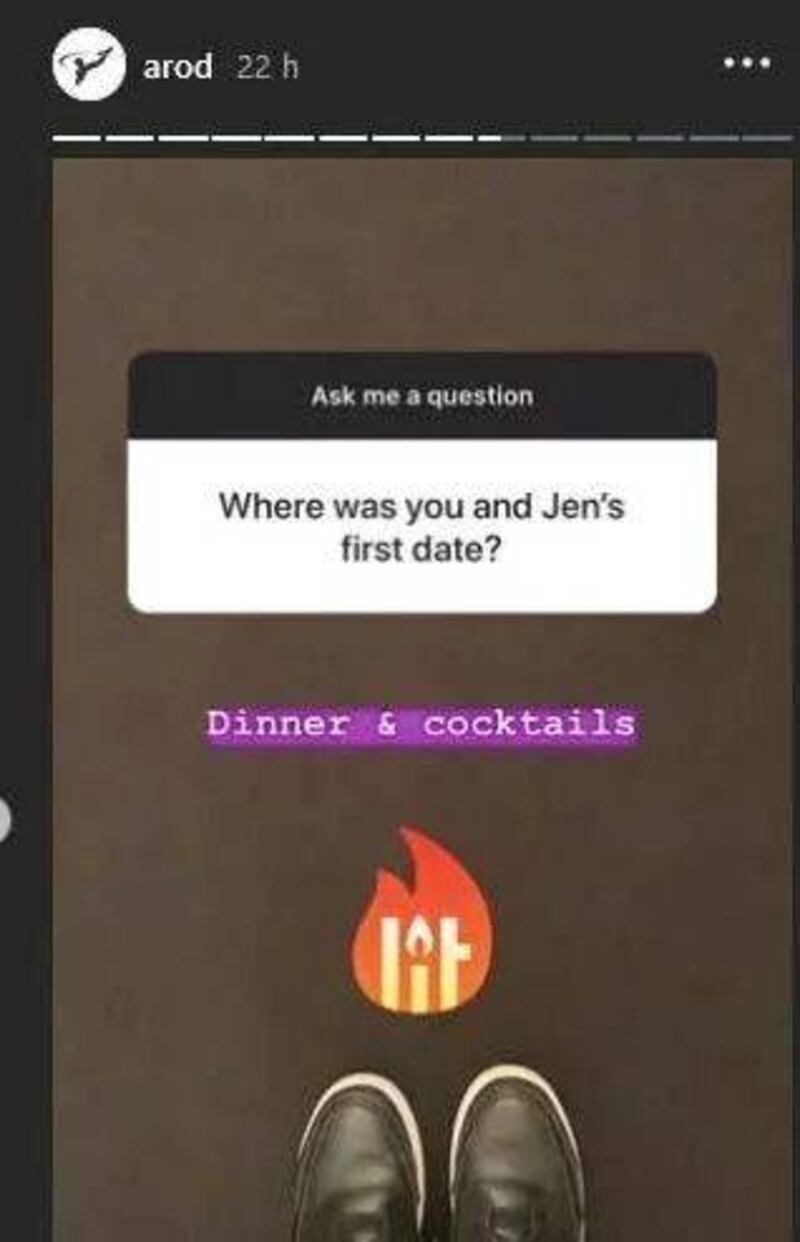Click the currently playing story progress segment

click(501, 137)
